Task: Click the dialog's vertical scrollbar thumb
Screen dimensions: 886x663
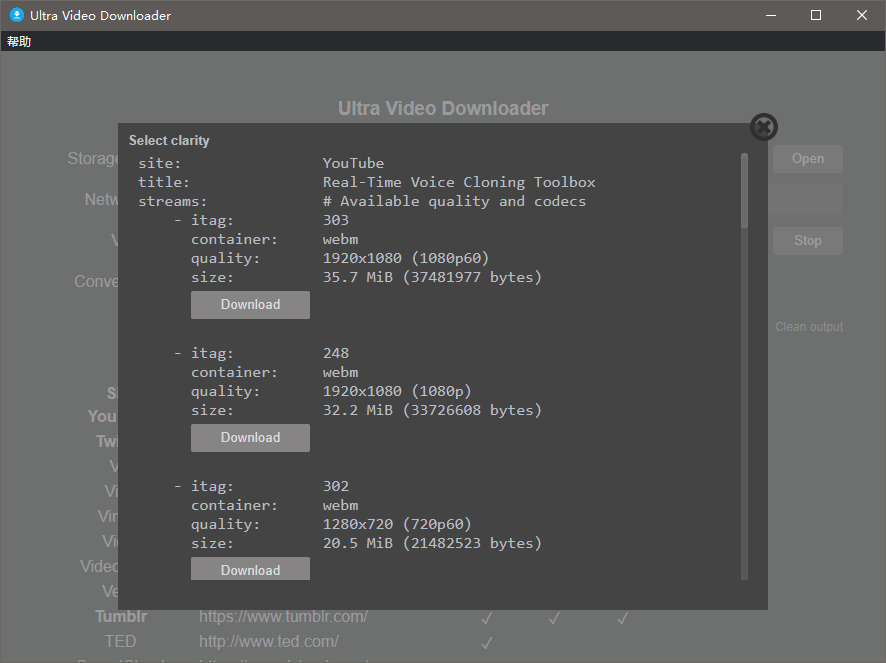Action: pos(744,190)
